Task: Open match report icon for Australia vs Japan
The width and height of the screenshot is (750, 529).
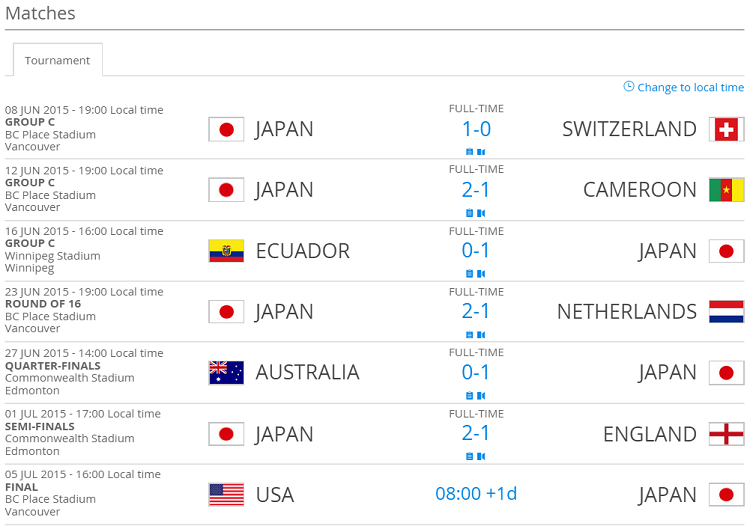Action: pyautogui.click(x=469, y=396)
